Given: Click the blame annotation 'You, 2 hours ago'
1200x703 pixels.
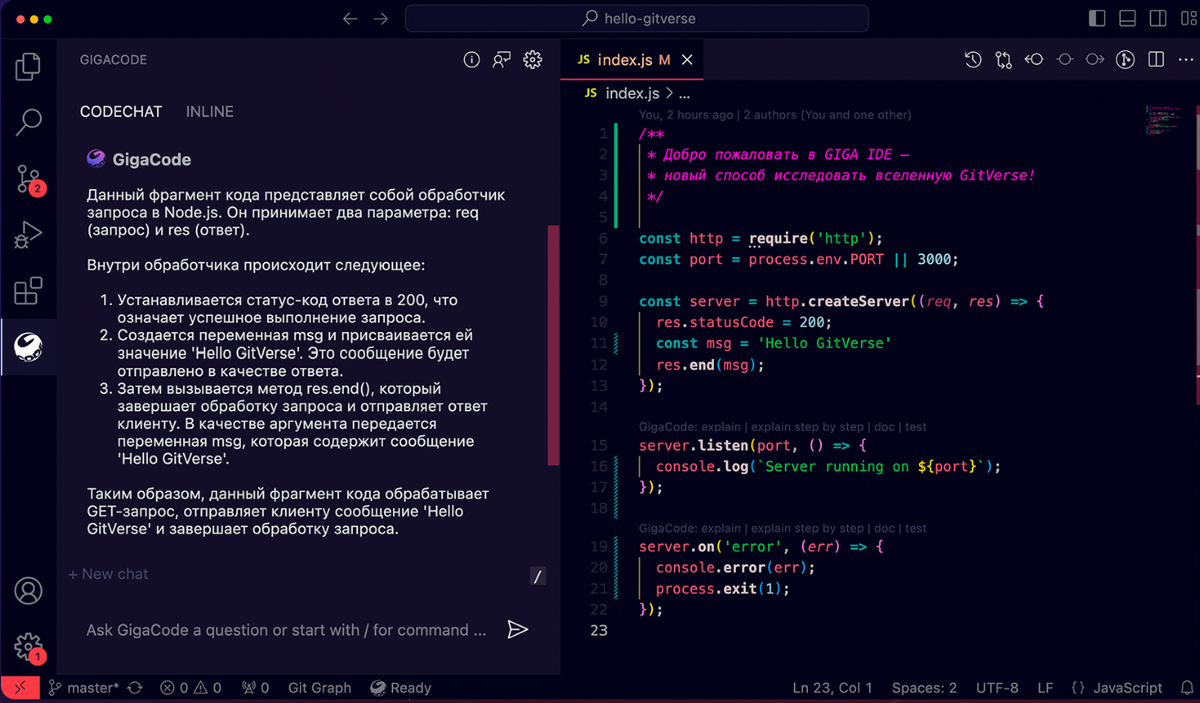Looking at the screenshot, I should click(x=686, y=115).
